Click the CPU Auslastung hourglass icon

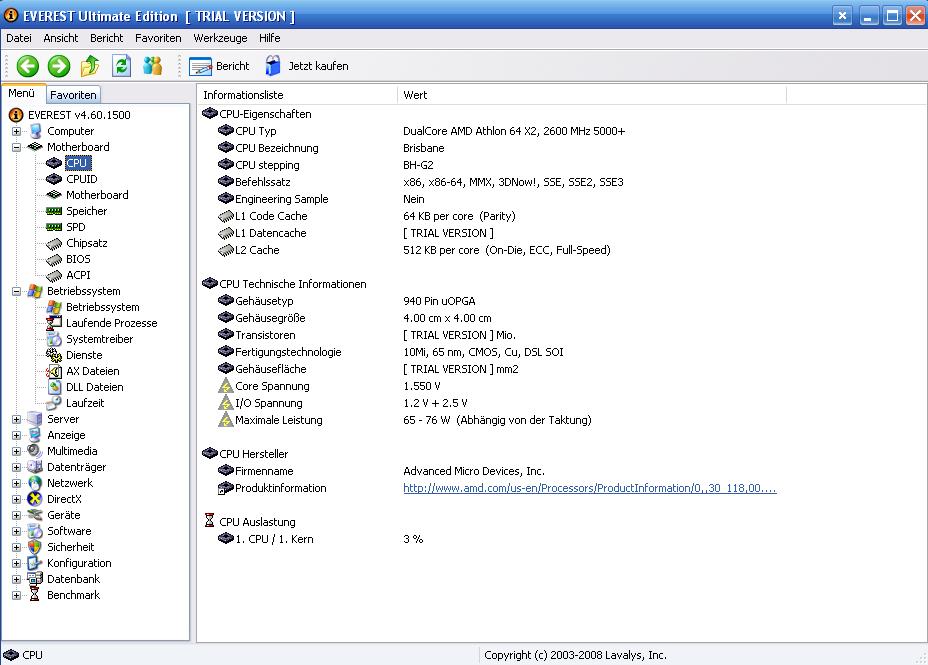210,521
